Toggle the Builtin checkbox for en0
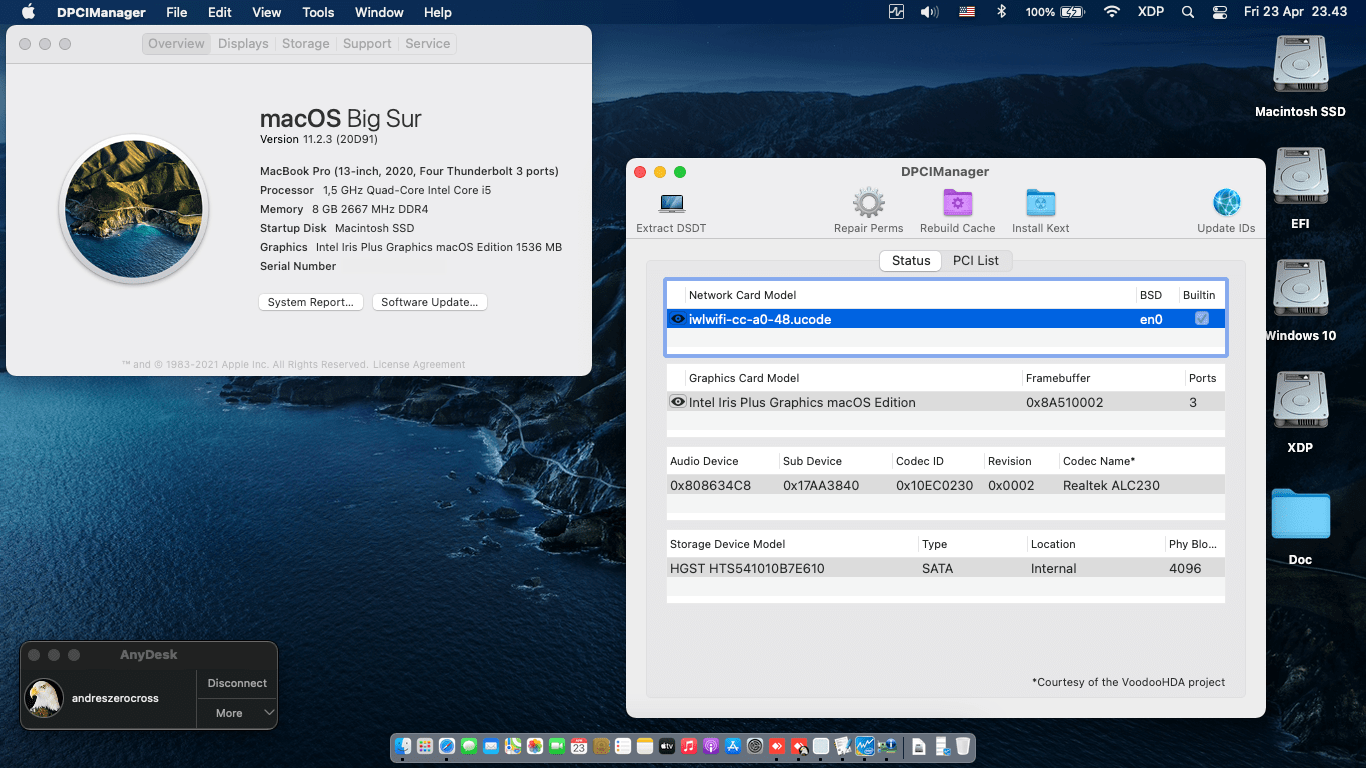1366x768 pixels. click(x=1202, y=319)
